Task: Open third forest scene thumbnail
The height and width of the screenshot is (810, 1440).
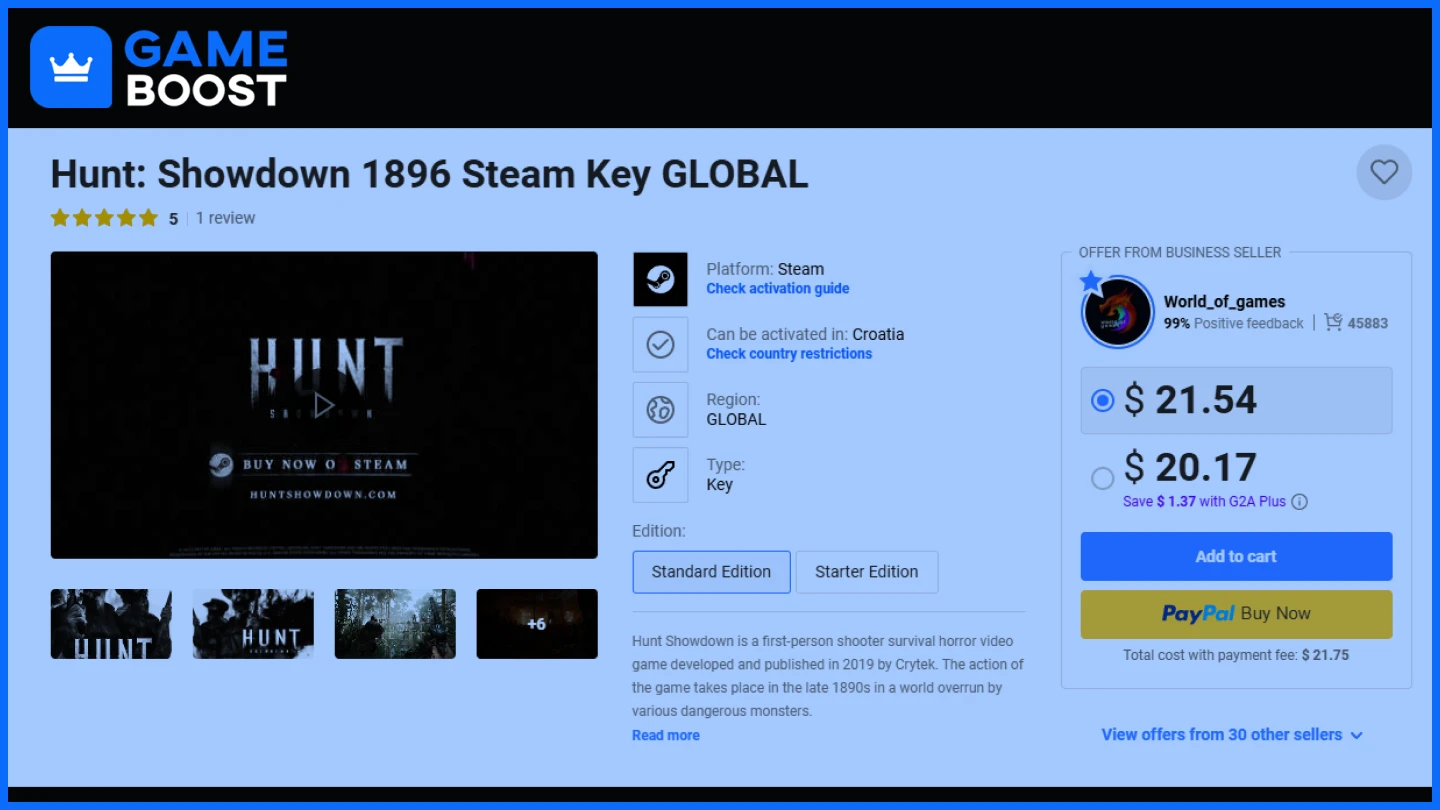Action: click(395, 624)
